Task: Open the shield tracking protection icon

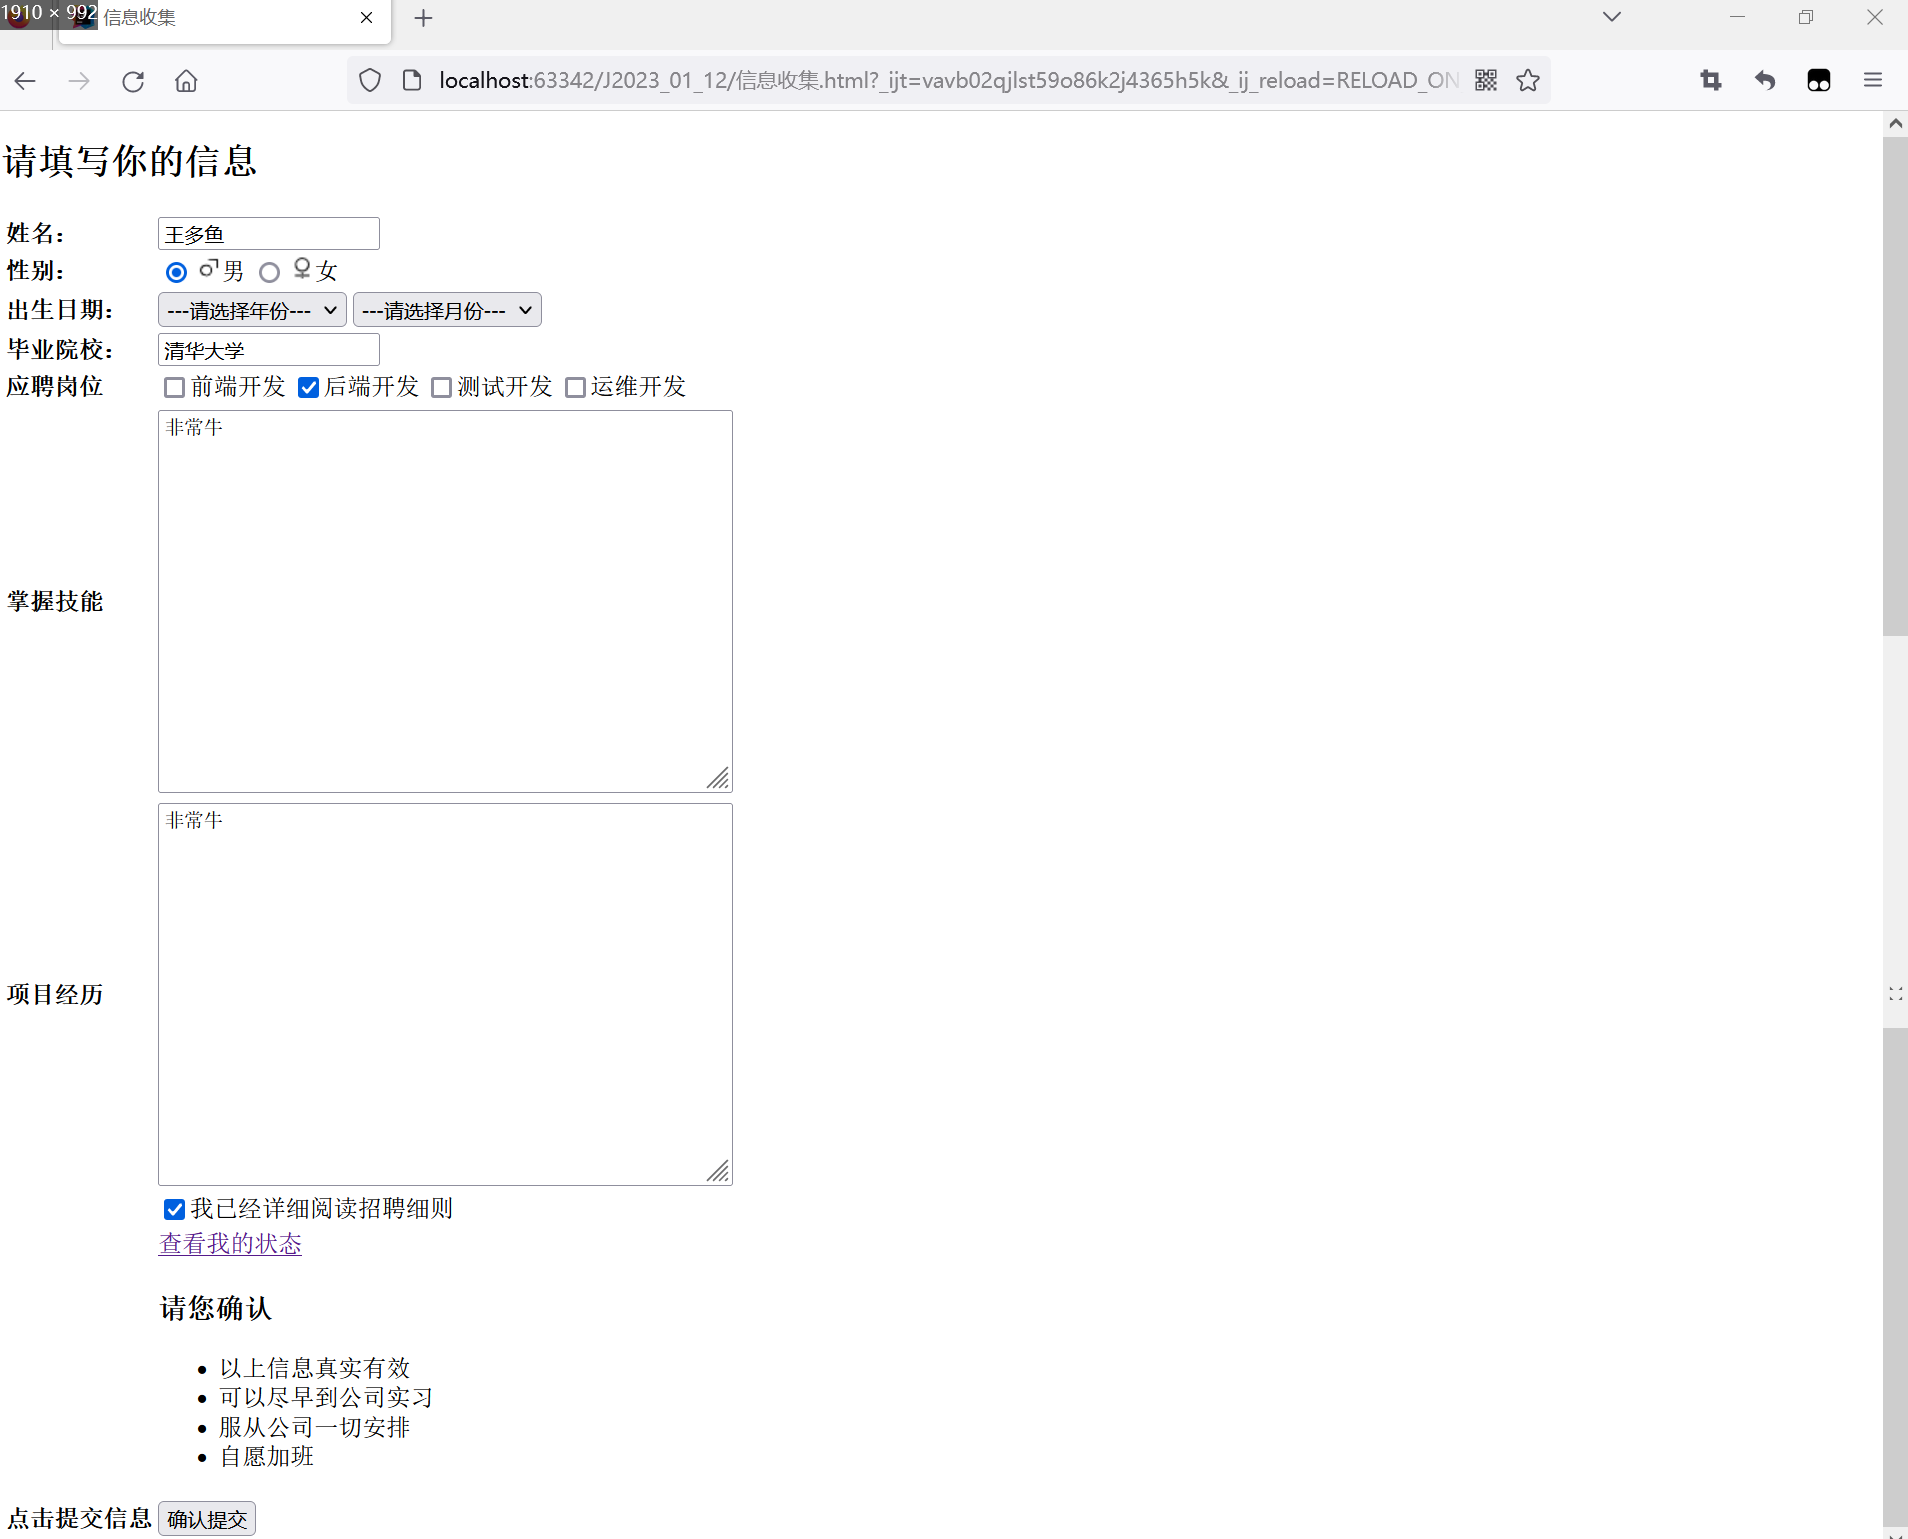Action: point(370,80)
